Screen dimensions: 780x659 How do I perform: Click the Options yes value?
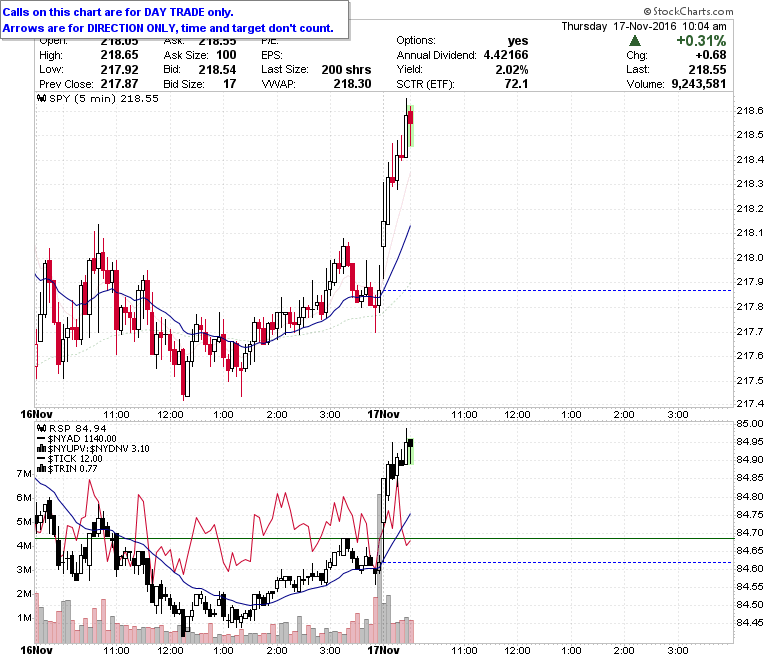[x=518, y=41]
